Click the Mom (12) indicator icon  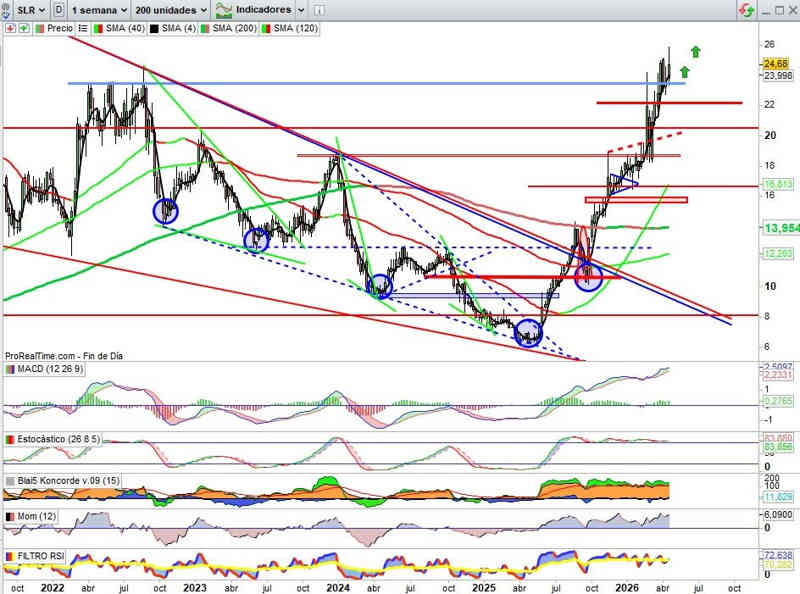point(10,516)
